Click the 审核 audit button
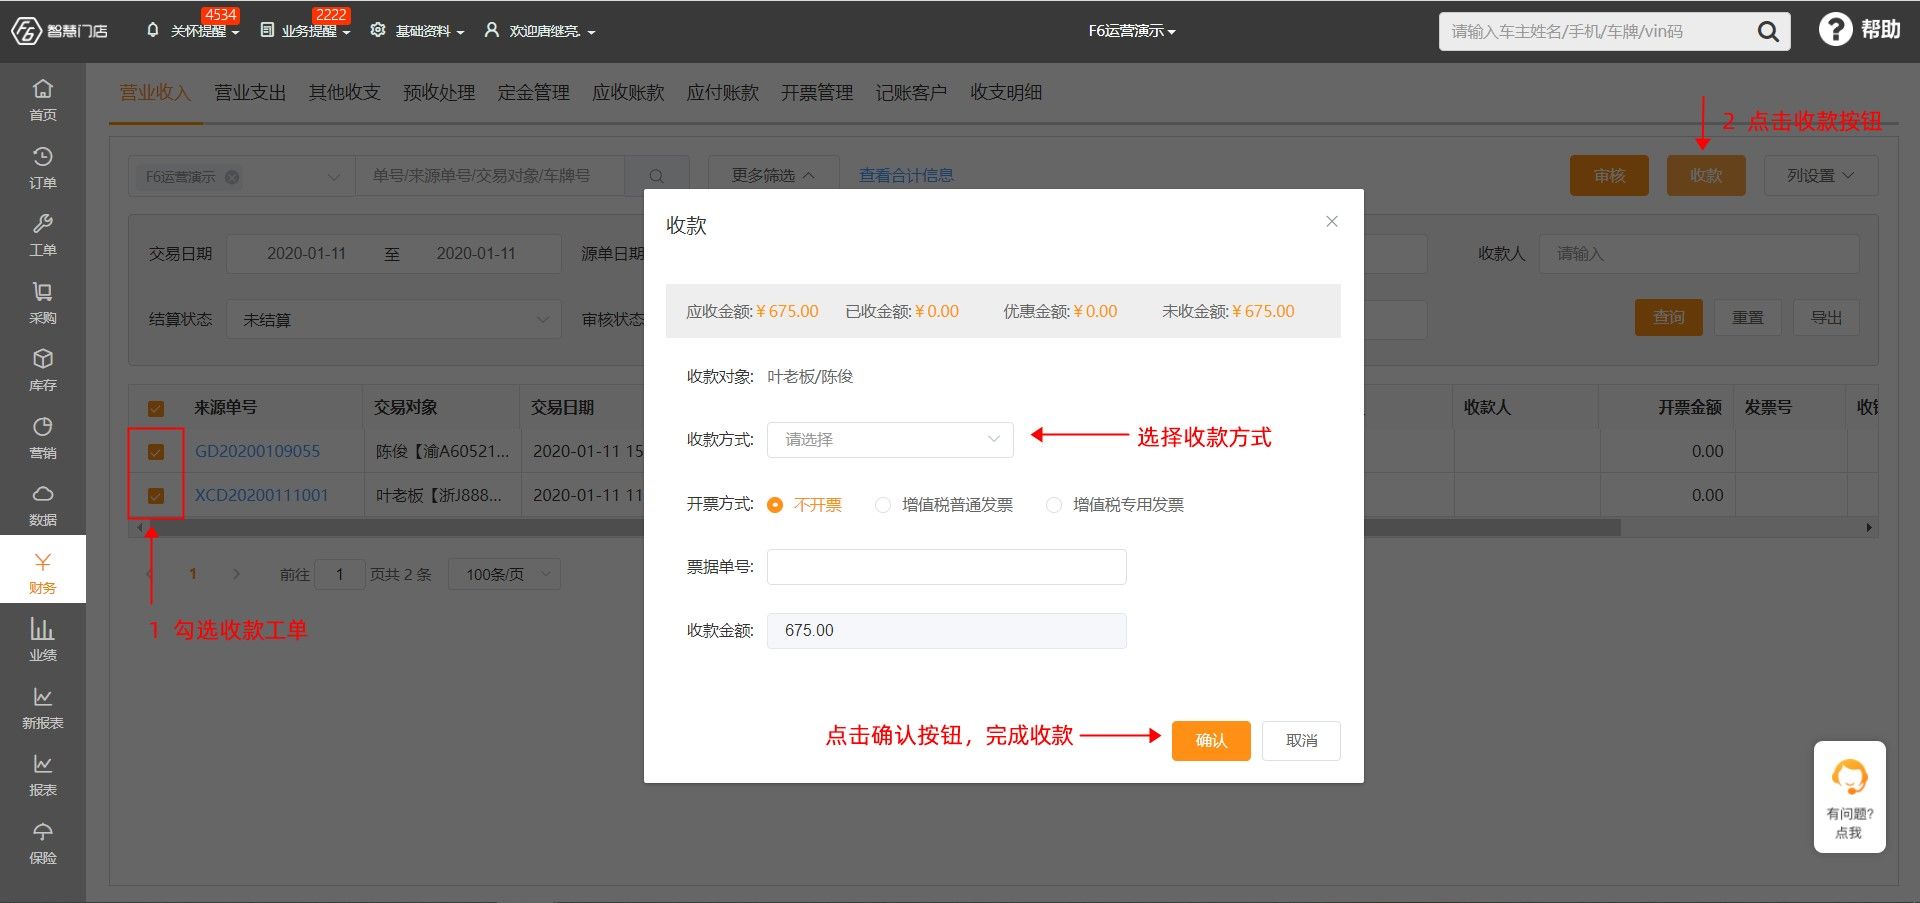 pyautogui.click(x=1609, y=175)
